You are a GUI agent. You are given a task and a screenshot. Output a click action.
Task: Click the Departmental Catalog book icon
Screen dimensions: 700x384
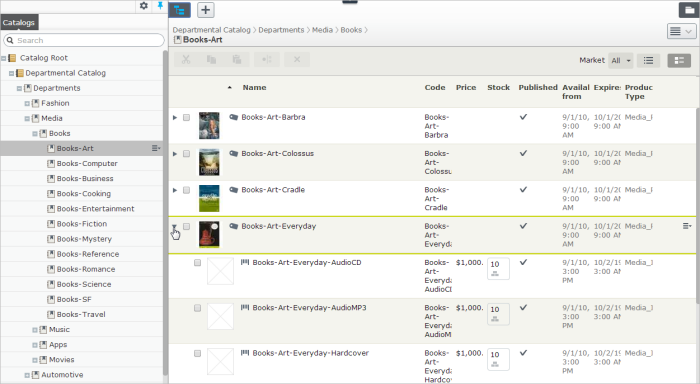point(20,73)
